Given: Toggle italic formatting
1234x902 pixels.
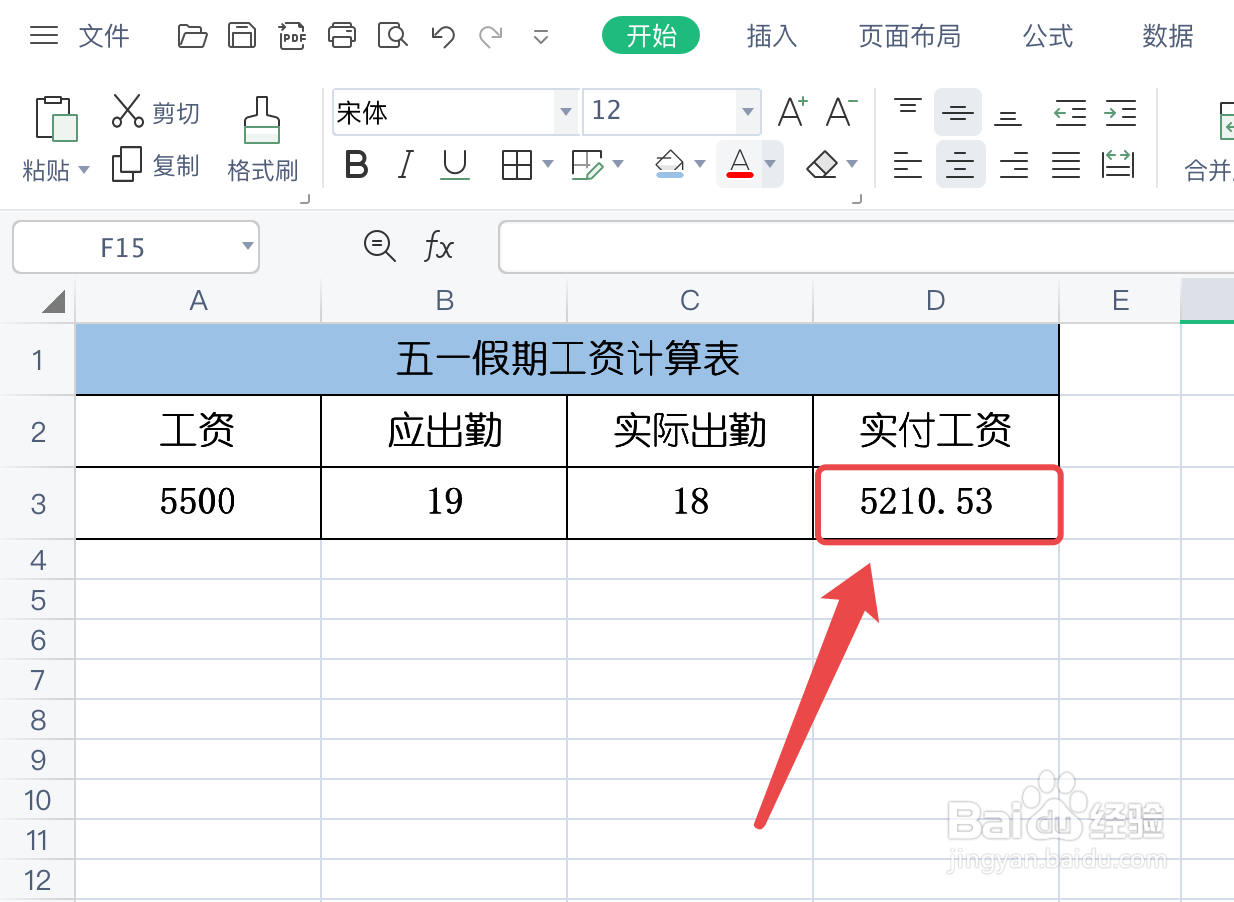Looking at the screenshot, I should click(x=405, y=165).
